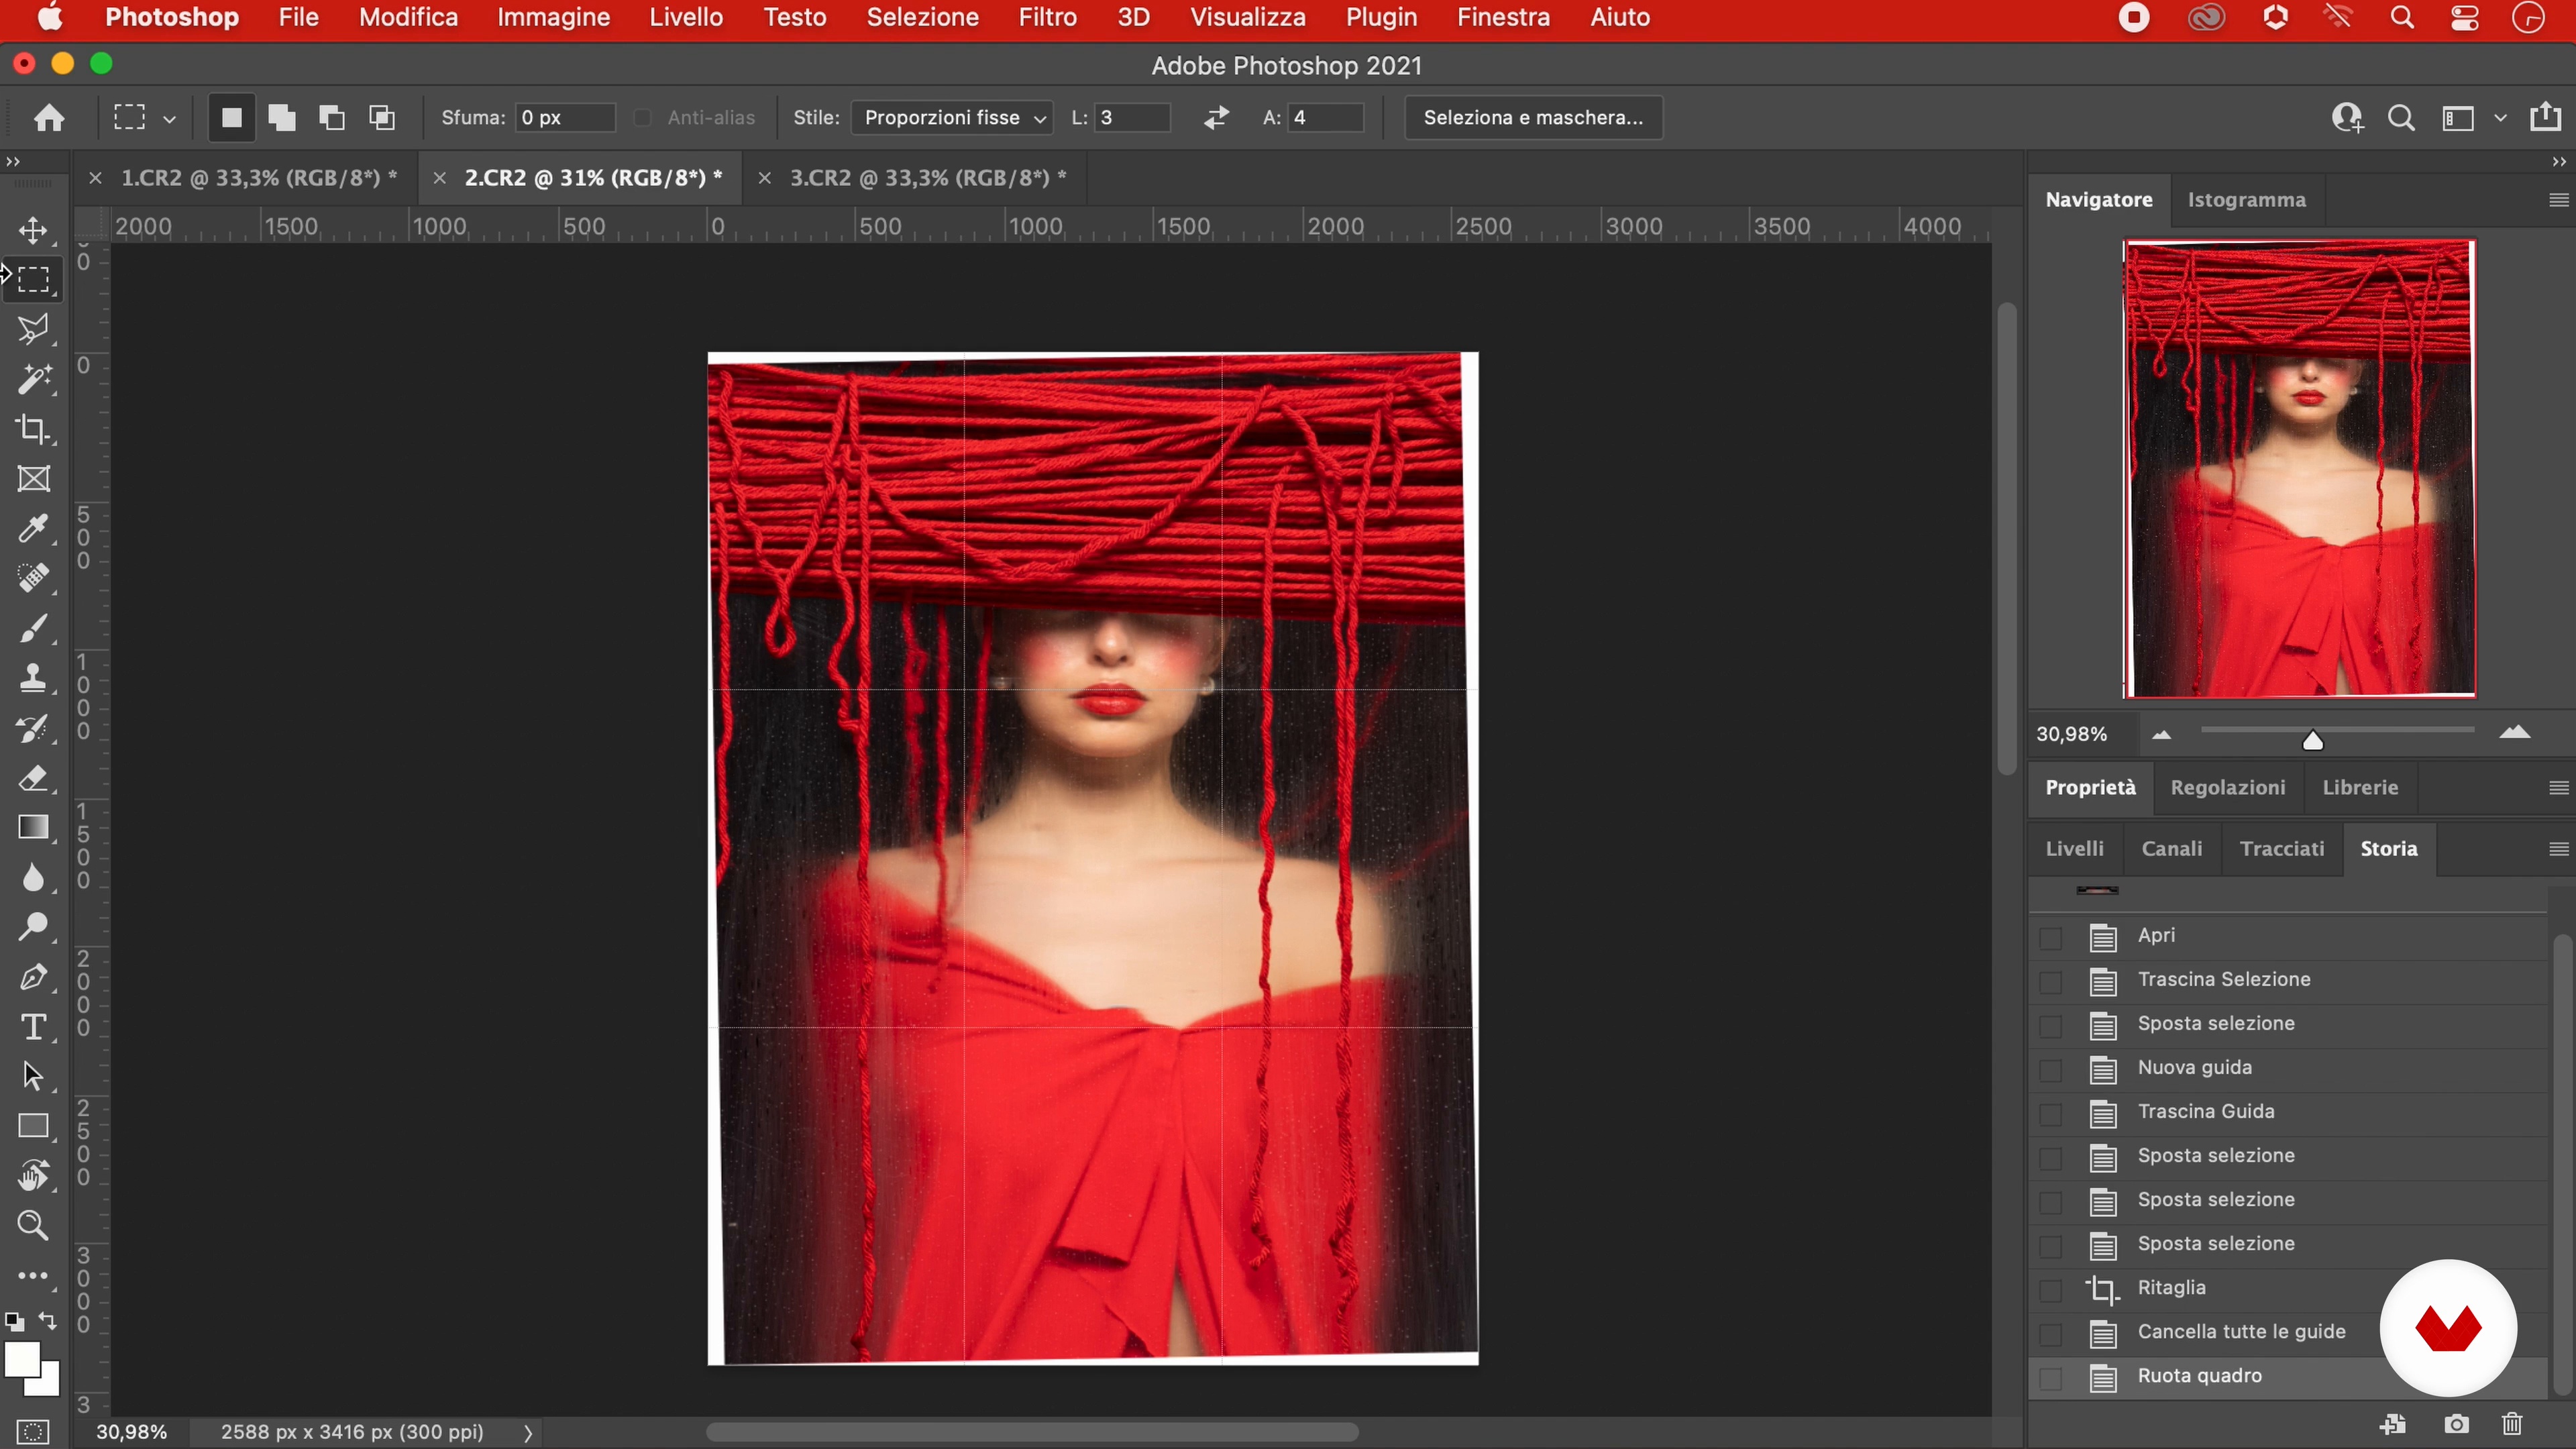2576x1449 pixels.
Task: Select the Rectangle shape tool
Action: pyautogui.click(x=33, y=1126)
